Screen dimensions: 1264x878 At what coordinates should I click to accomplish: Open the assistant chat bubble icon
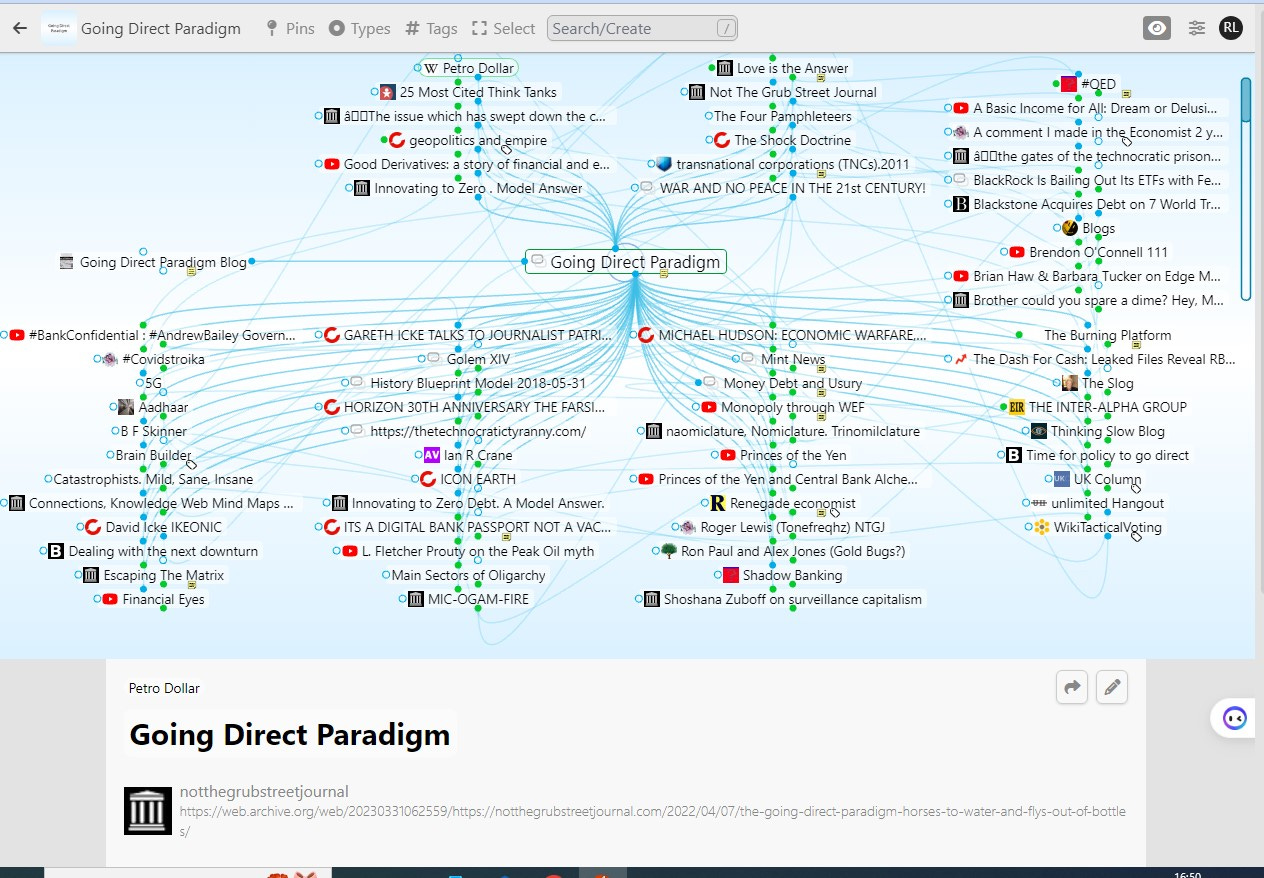tap(1234, 718)
